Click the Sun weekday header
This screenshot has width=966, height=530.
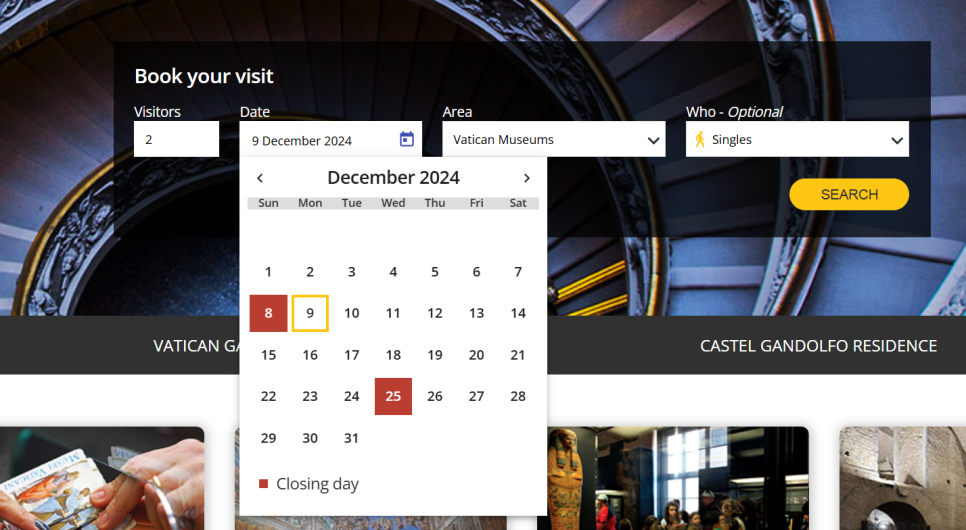pos(268,203)
